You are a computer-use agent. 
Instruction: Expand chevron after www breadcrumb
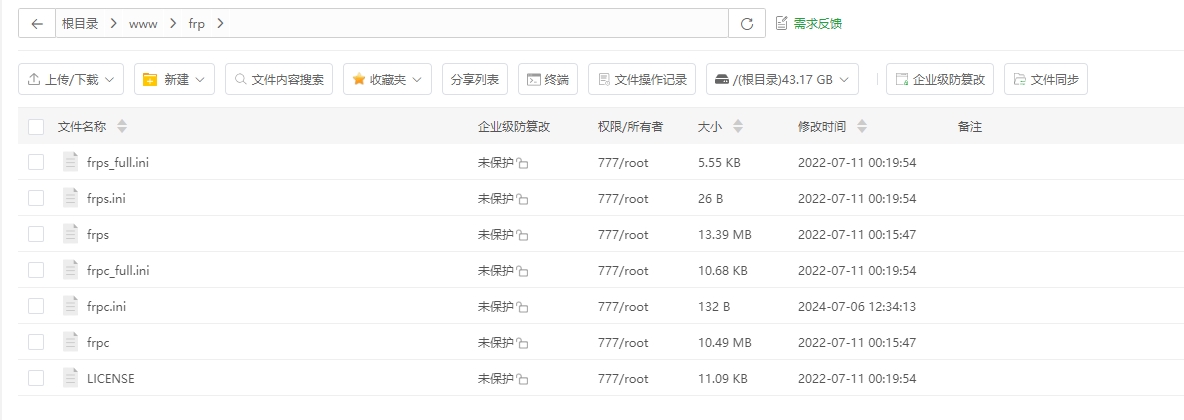(173, 23)
